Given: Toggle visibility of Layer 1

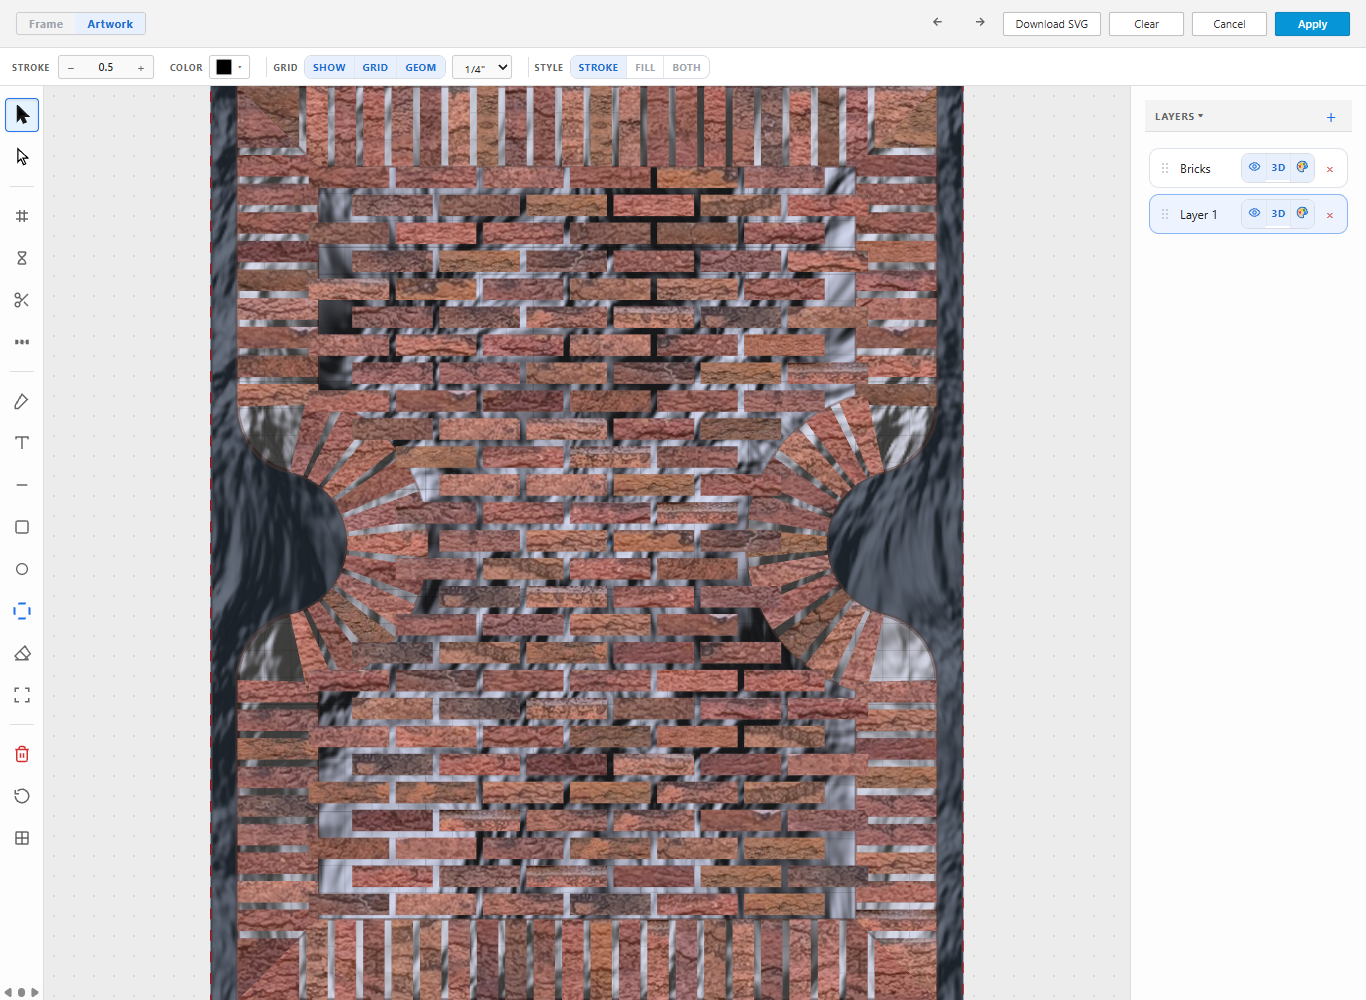Looking at the screenshot, I should (x=1254, y=213).
